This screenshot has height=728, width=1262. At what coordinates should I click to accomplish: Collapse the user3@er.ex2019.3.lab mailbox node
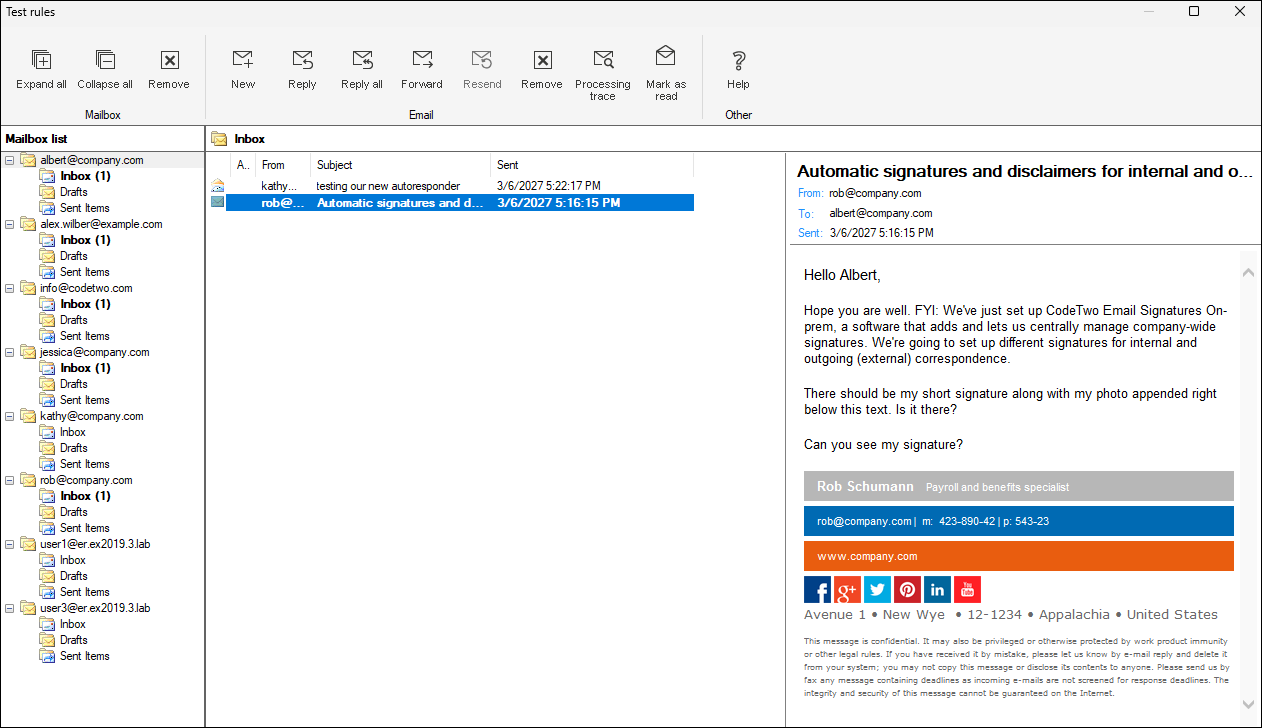pyautogui.click(x=10, y=608)
